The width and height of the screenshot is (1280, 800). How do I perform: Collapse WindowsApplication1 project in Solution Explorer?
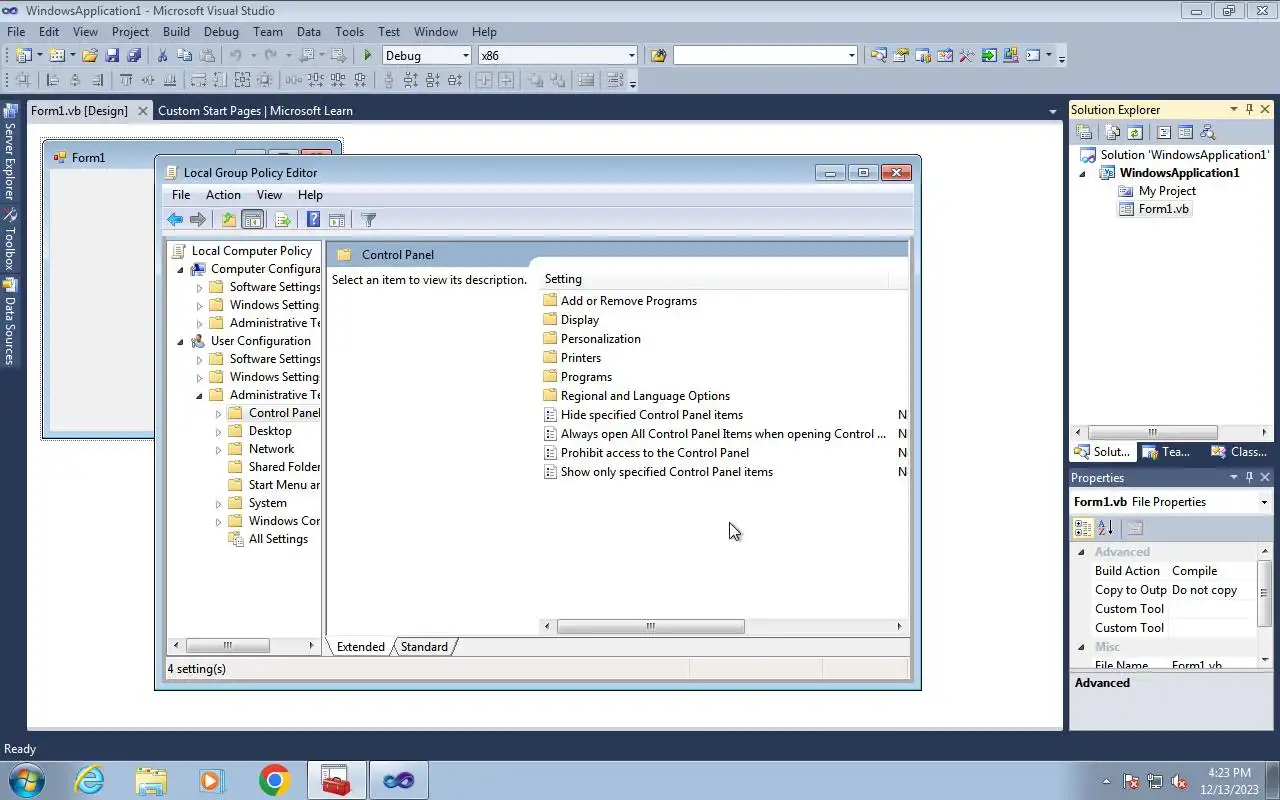click(x=1082, y=173)
